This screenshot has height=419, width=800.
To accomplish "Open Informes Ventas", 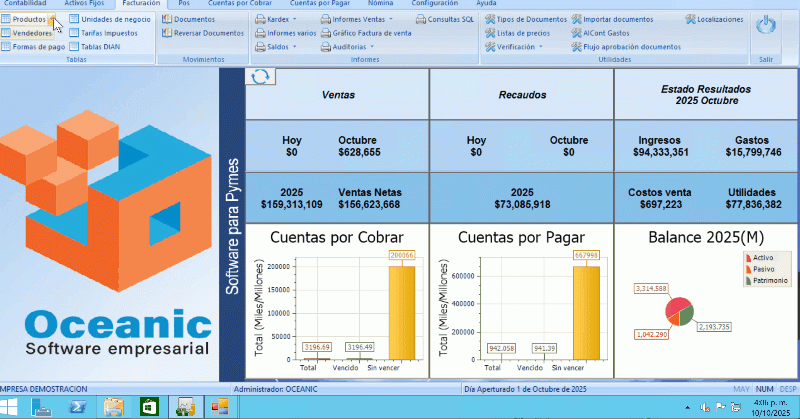I will [x=353, y=19].
